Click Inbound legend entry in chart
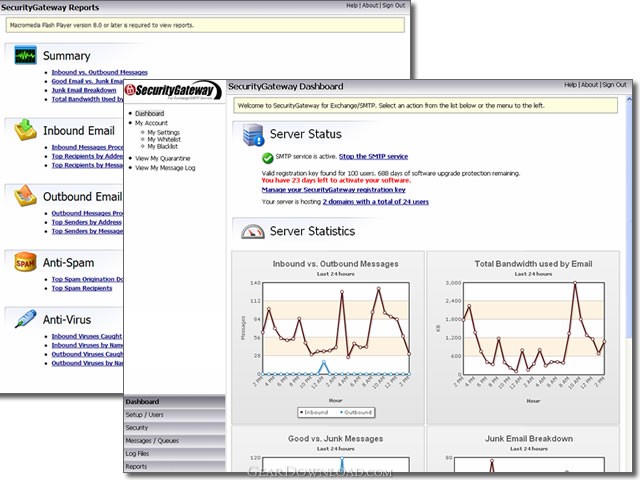640x480 pixels. [x=314, y=412]
